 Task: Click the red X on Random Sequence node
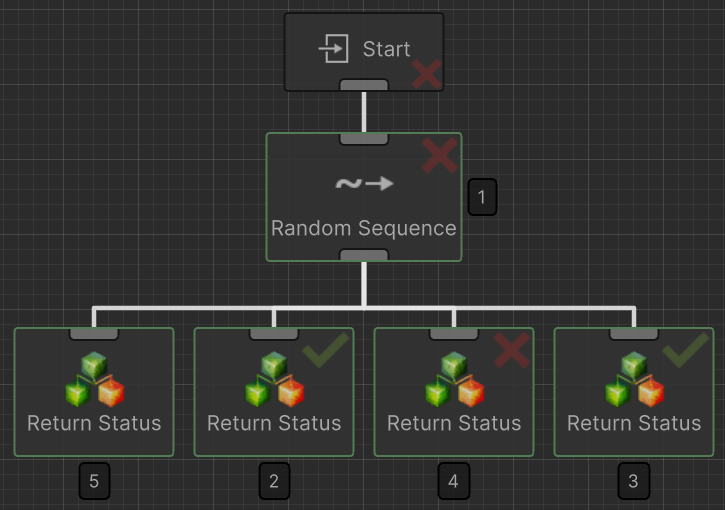(x=439, y=156)
